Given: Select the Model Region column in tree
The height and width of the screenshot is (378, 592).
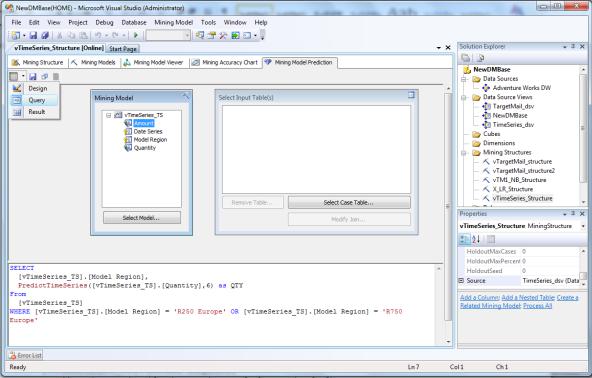Looking at the screenshot, I should [x=150, y=140].
